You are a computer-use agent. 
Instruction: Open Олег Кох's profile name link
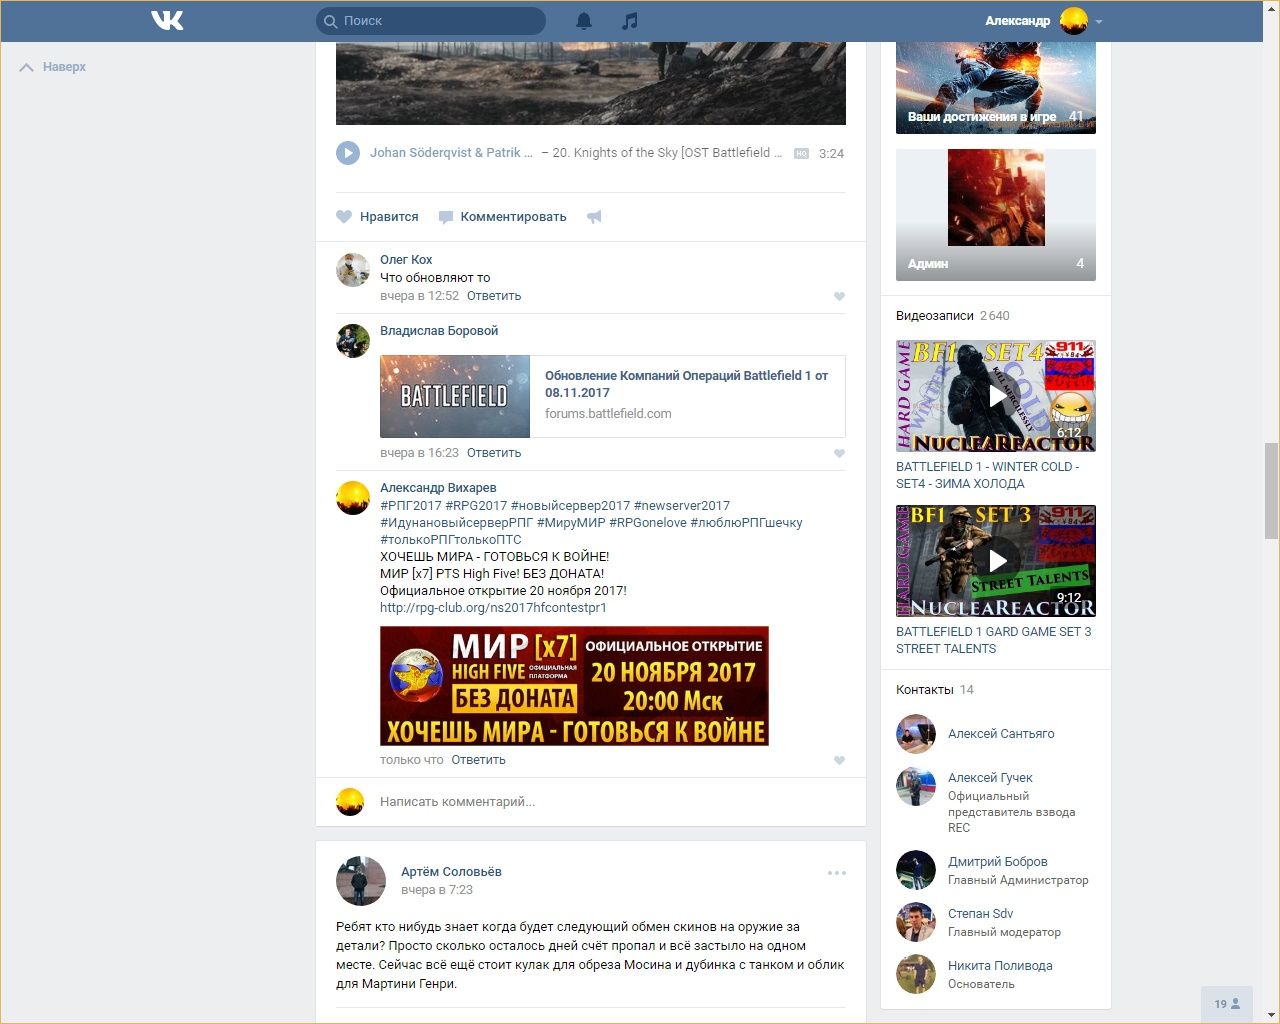tap(406, 260)
